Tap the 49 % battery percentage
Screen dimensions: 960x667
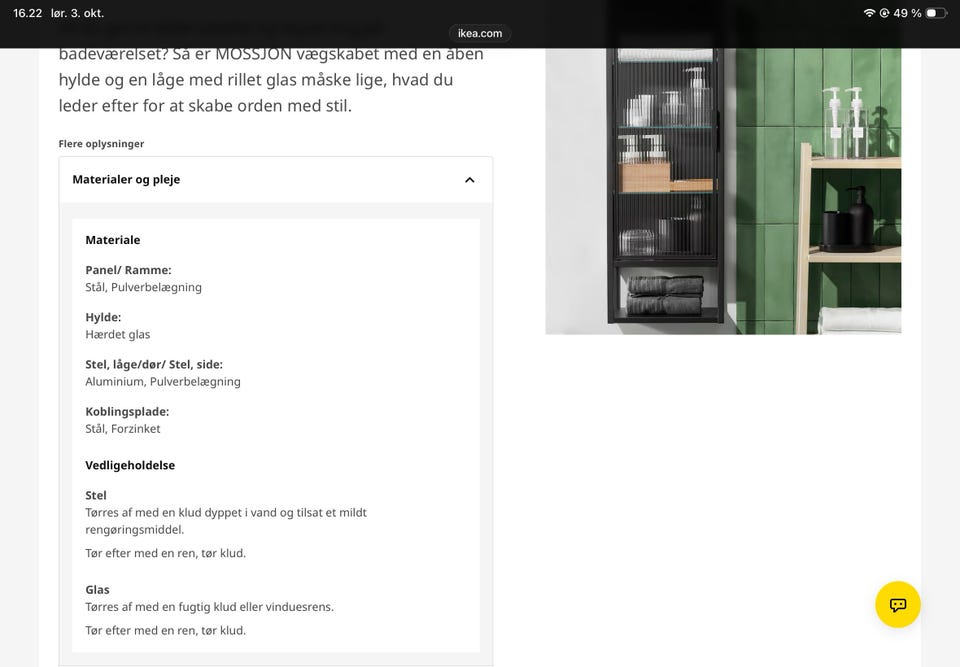click(907, 13)
